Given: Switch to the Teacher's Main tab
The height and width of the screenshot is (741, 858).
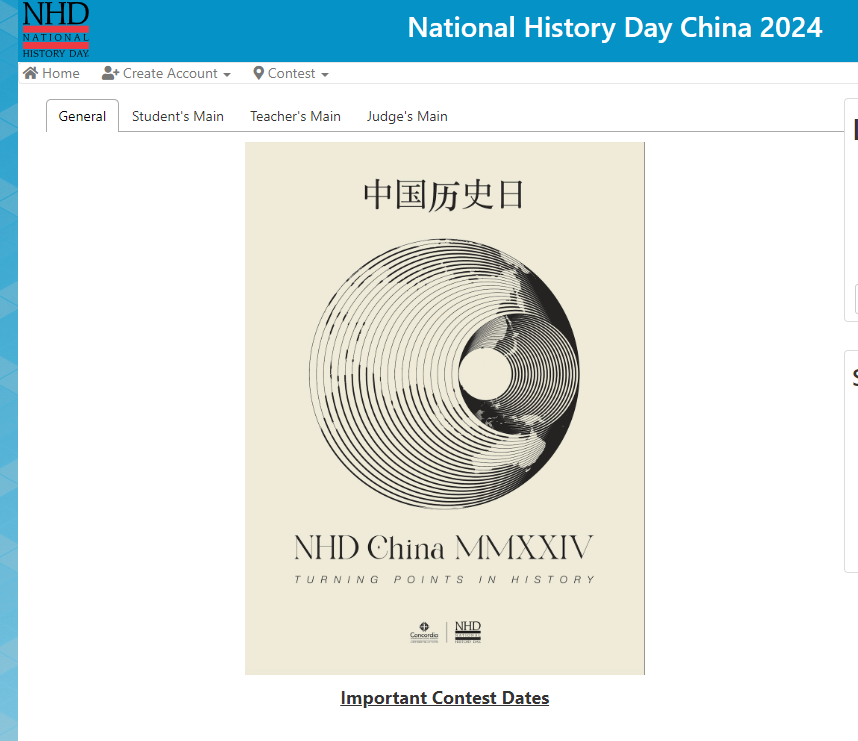Looking at the screenshot, I should click(295, 116).
